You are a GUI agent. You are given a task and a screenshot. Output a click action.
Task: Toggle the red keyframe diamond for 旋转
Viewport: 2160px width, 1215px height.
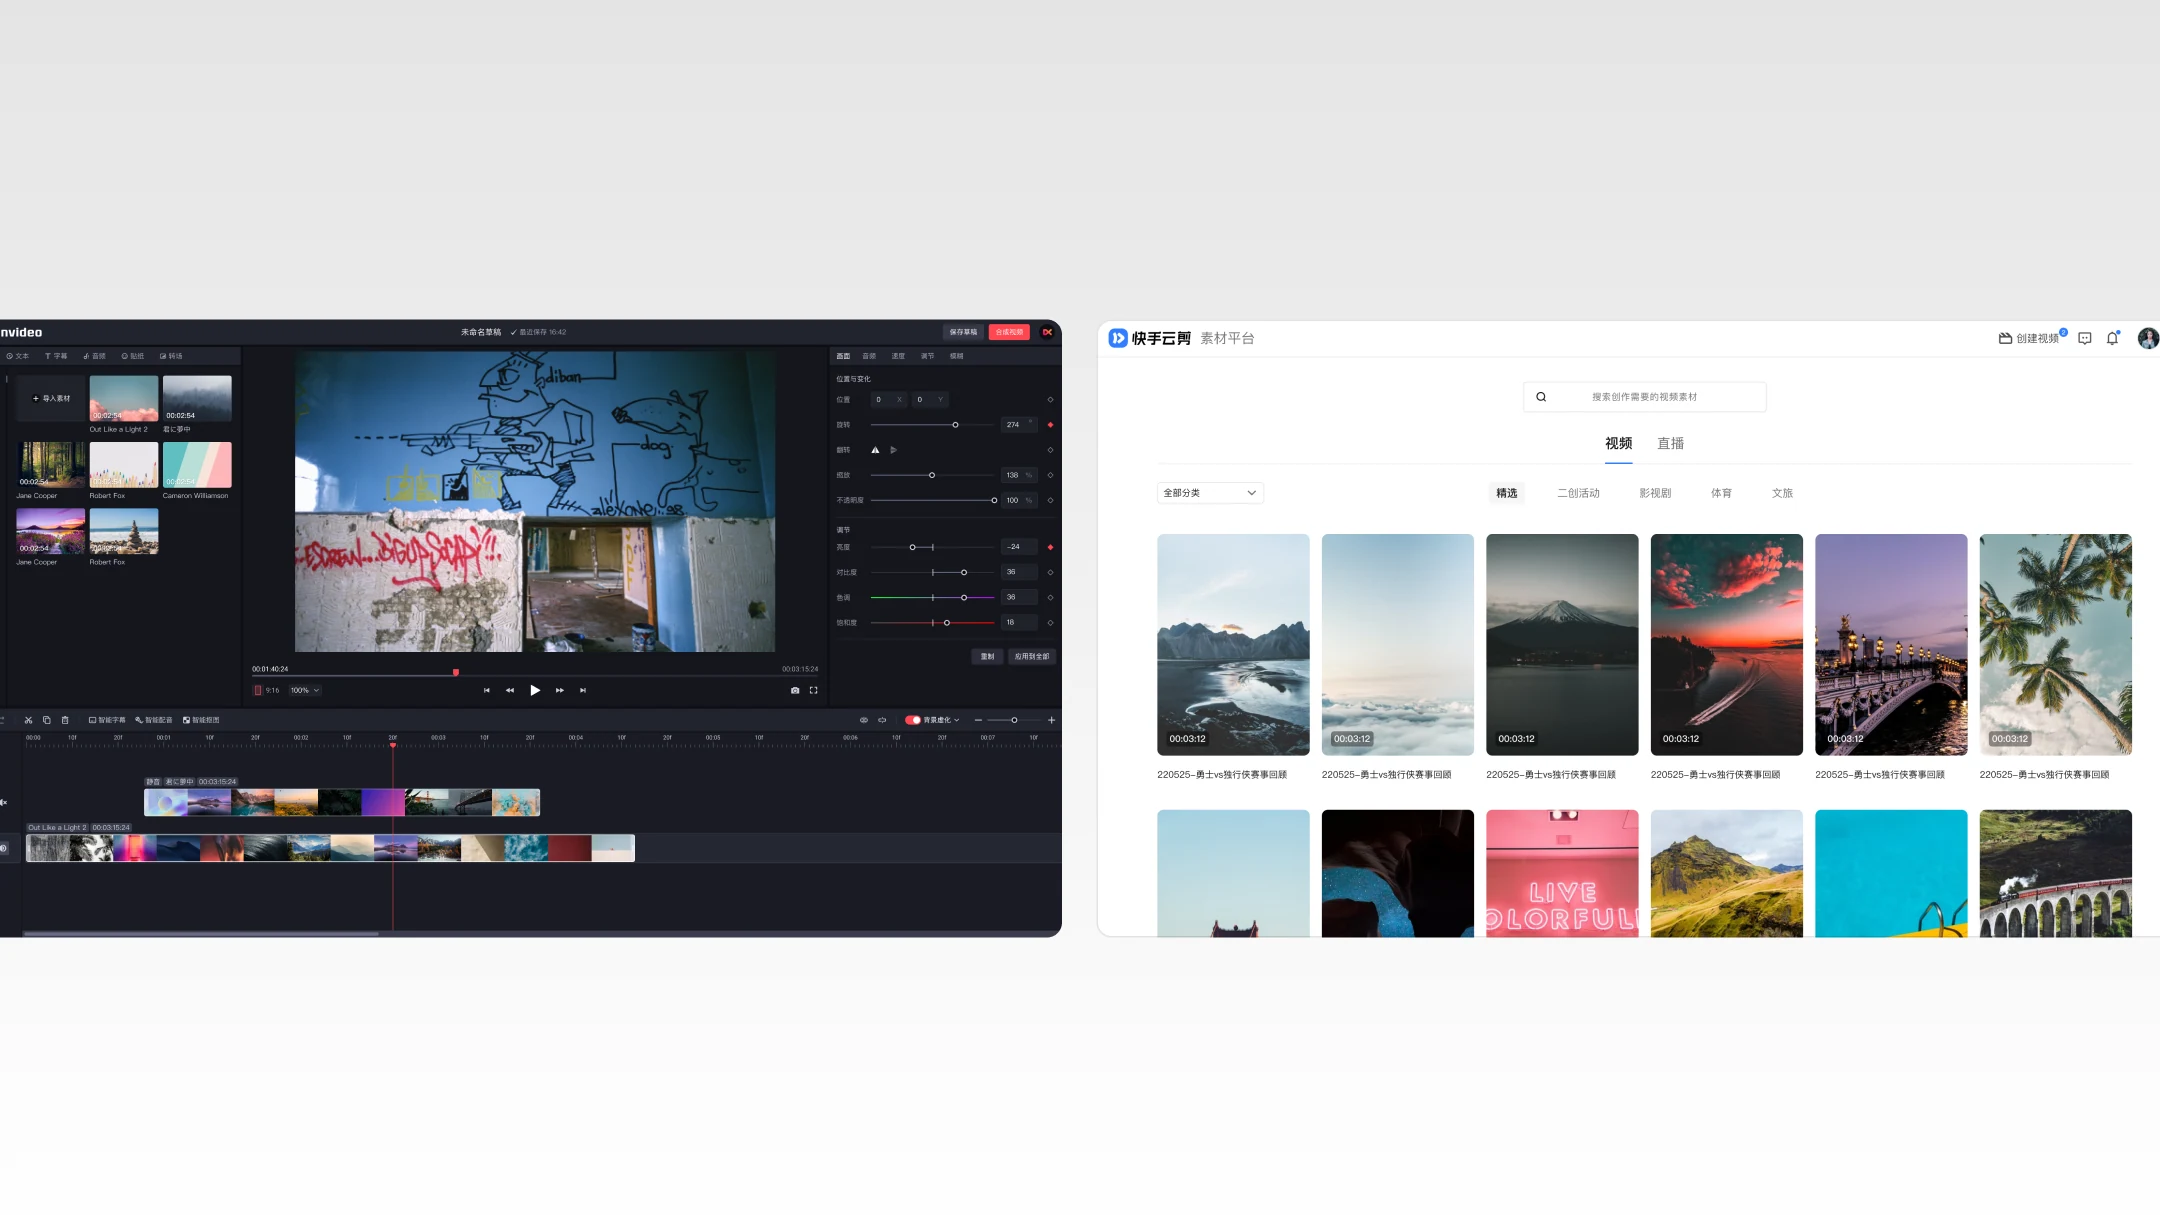pyautogui.click(x=1050, y=425)
